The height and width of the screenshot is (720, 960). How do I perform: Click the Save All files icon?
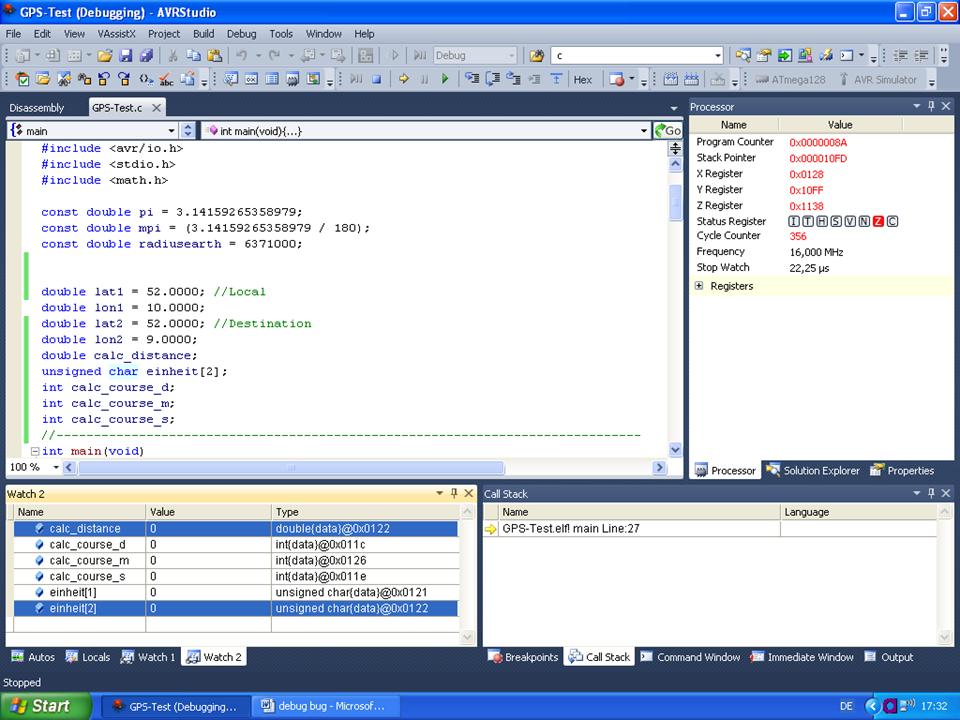[147, 53]
